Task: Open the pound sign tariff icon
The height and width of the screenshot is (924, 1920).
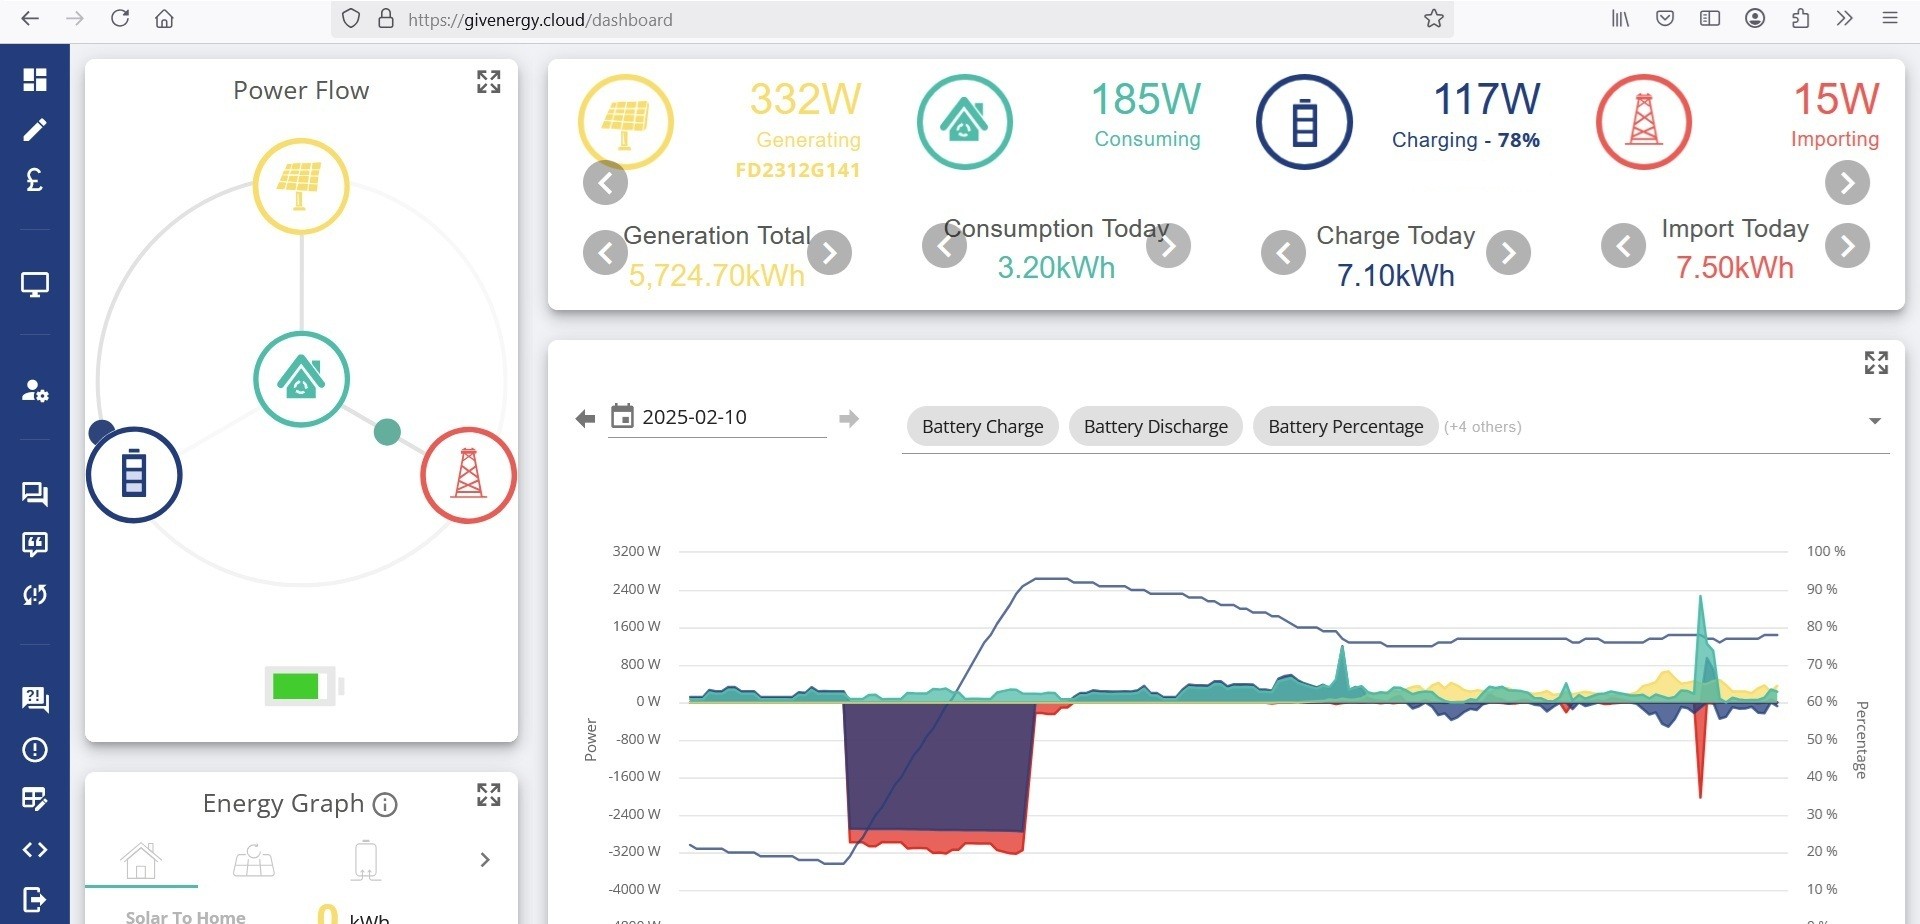Action: pos(35,180)
